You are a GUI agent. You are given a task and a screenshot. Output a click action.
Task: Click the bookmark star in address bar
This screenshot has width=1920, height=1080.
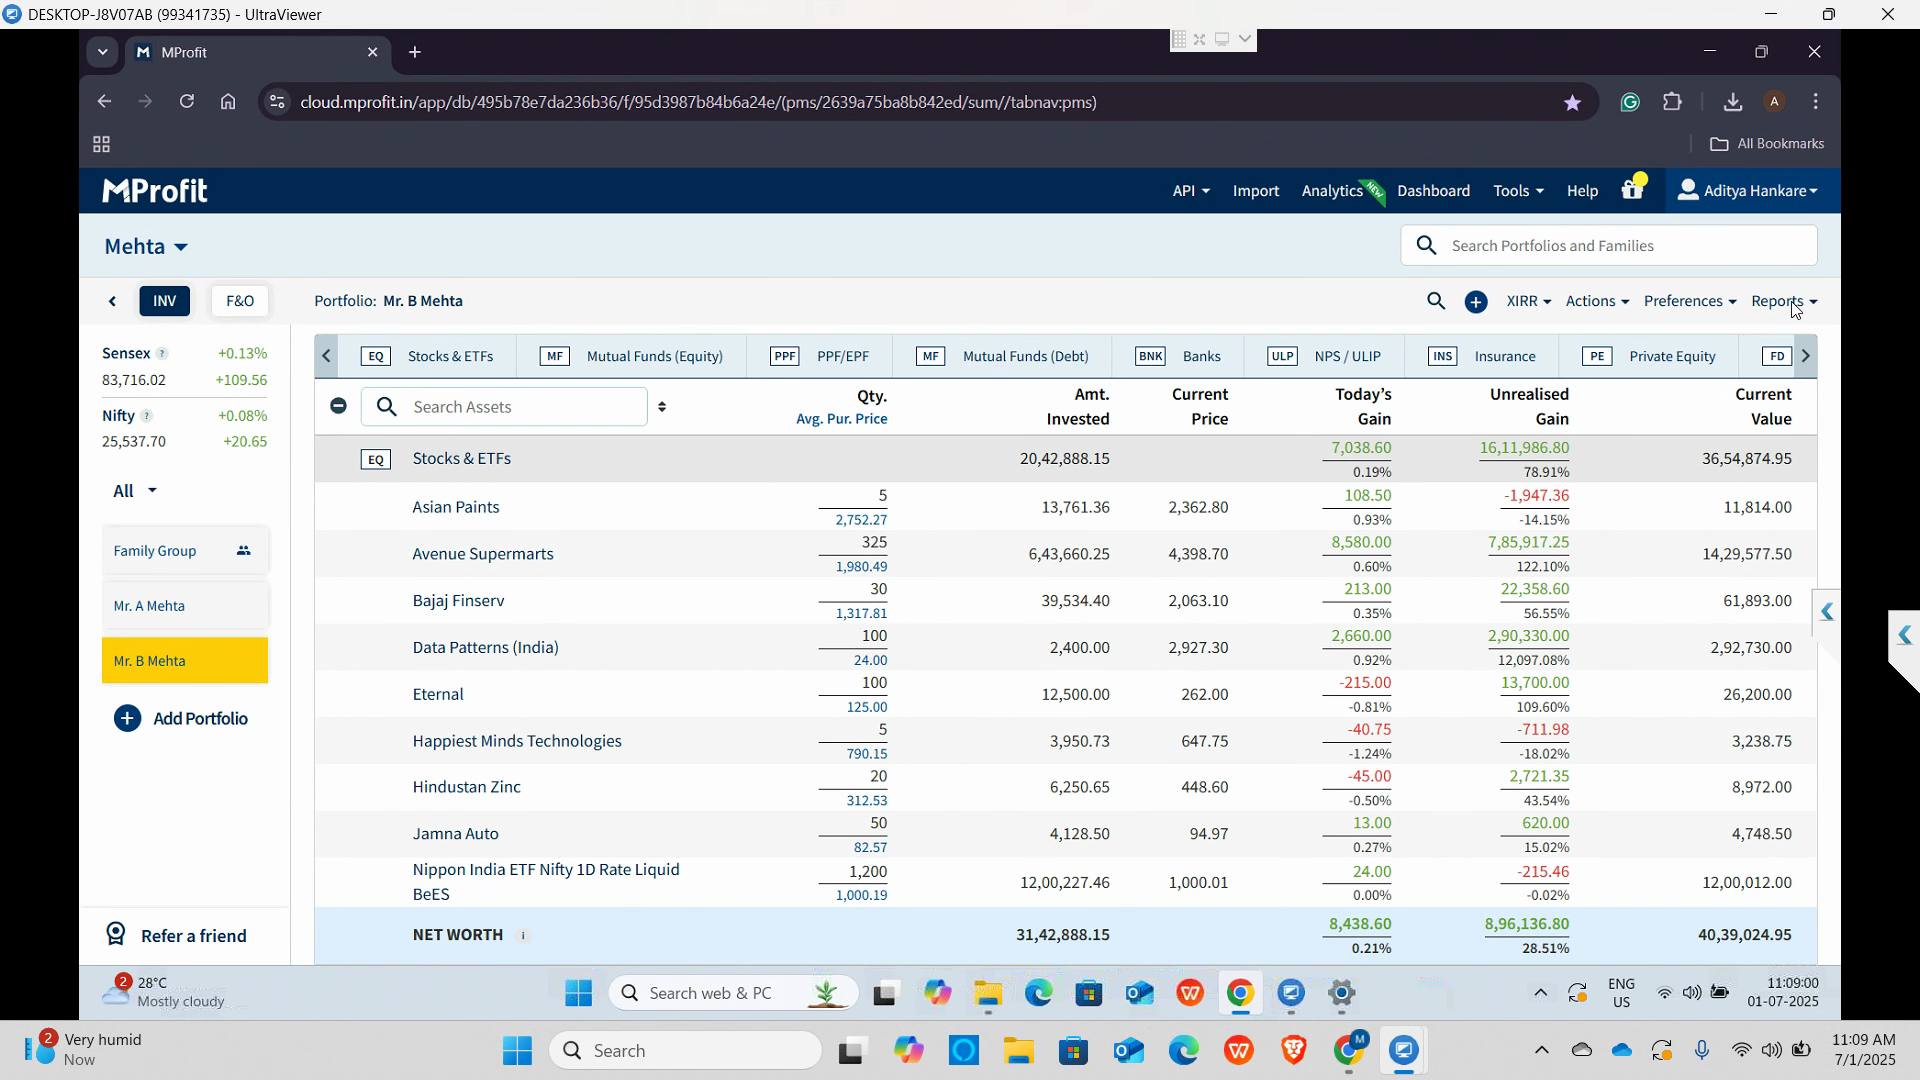click(1572, 102)
